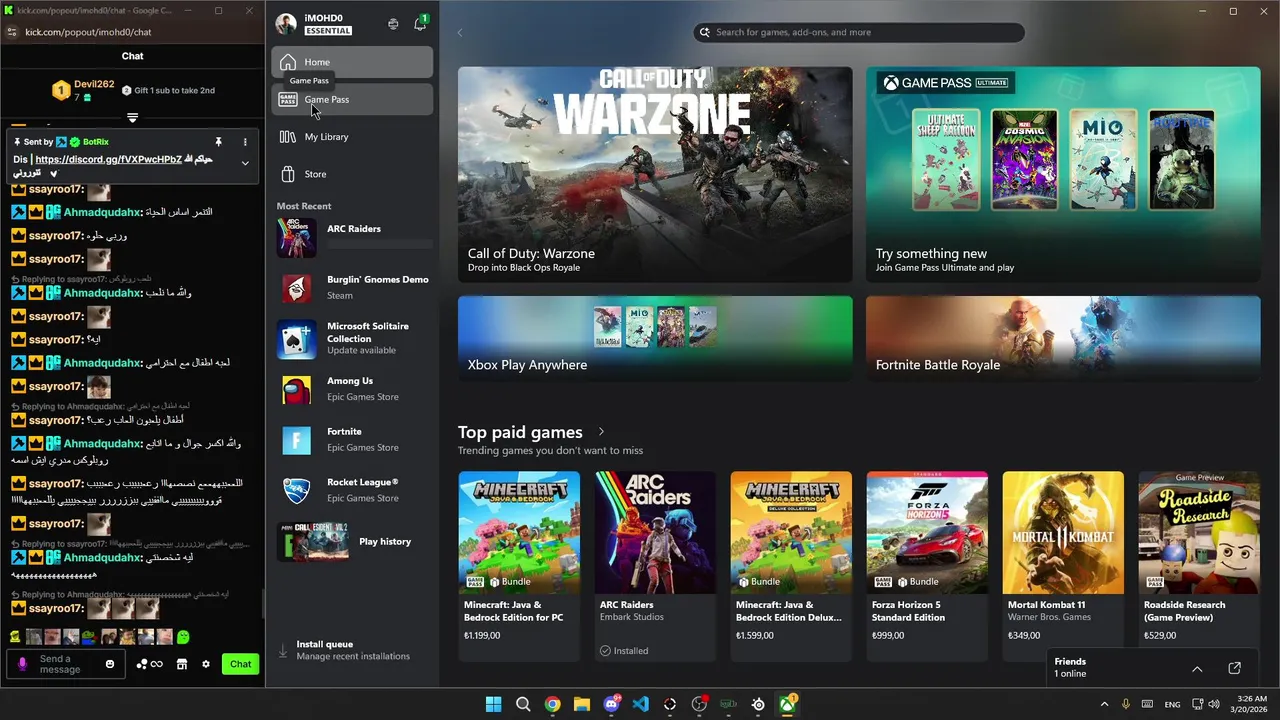Open the Xbox notifications bell
Screen dimensions: 1280x720
[420, 24]
